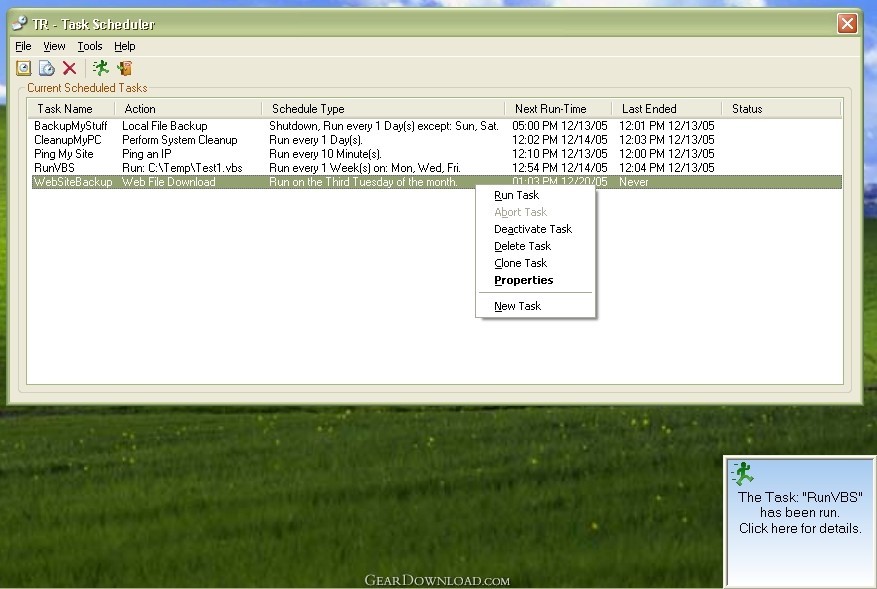Click 'Shutdown, Run every 1 Day(s) except' schedule cell

click(384, 126)
